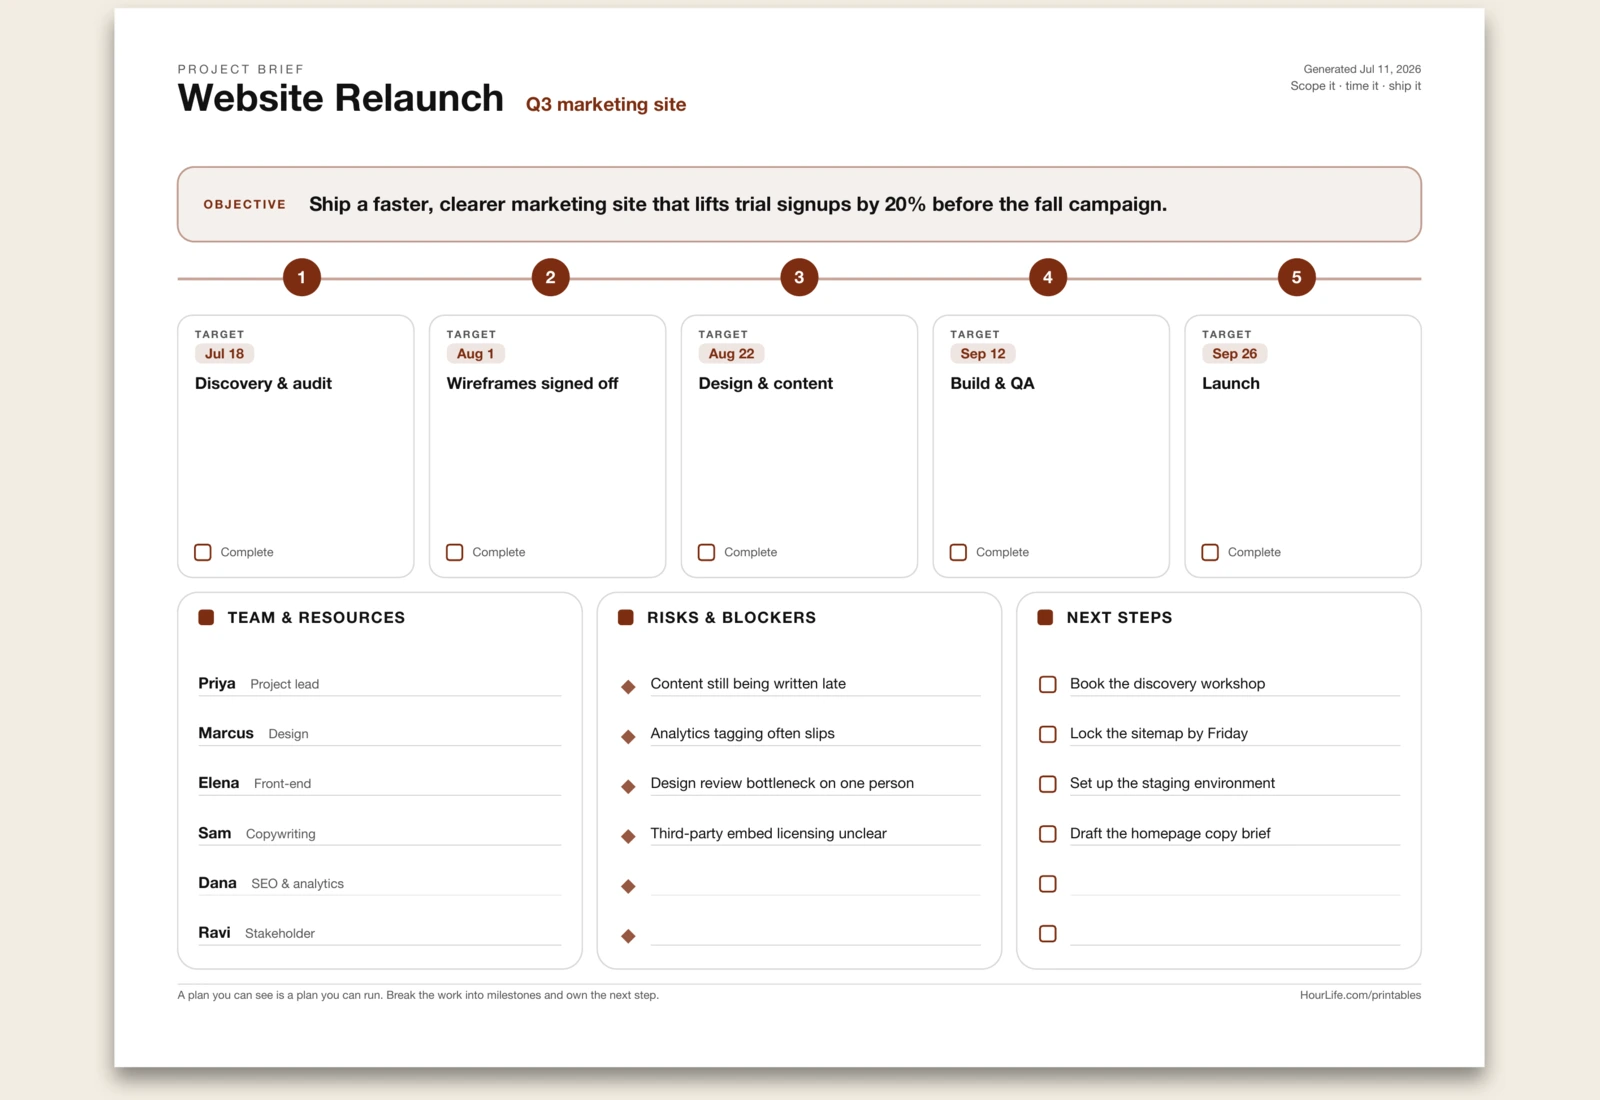
Task: Click diamond bullet beside Analytics tagging often slips
Action: [628, 737]
